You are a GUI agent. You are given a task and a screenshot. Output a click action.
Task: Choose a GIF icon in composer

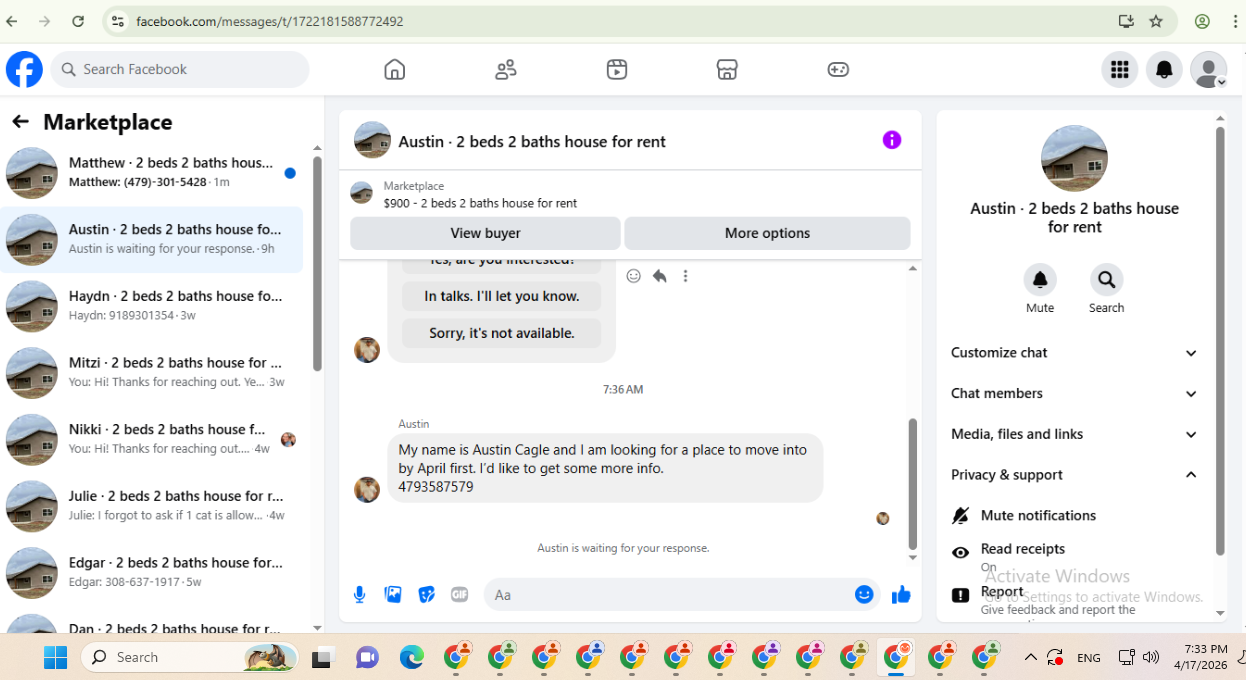click(x=460, y=595)
